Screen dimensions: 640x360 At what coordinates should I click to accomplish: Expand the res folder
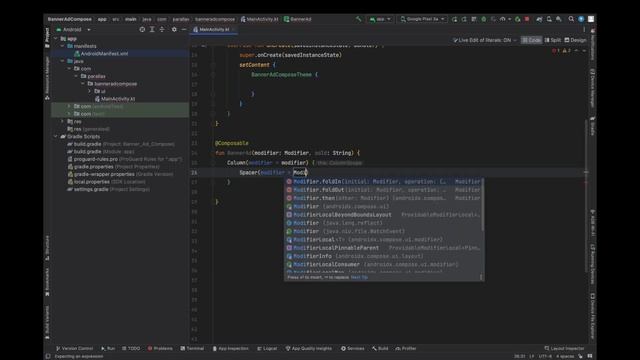click(x=62, y=121)
